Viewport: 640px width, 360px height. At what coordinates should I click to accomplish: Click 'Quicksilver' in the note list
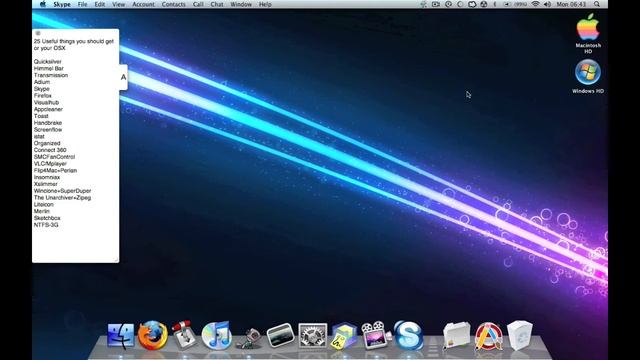click(48, 62)
